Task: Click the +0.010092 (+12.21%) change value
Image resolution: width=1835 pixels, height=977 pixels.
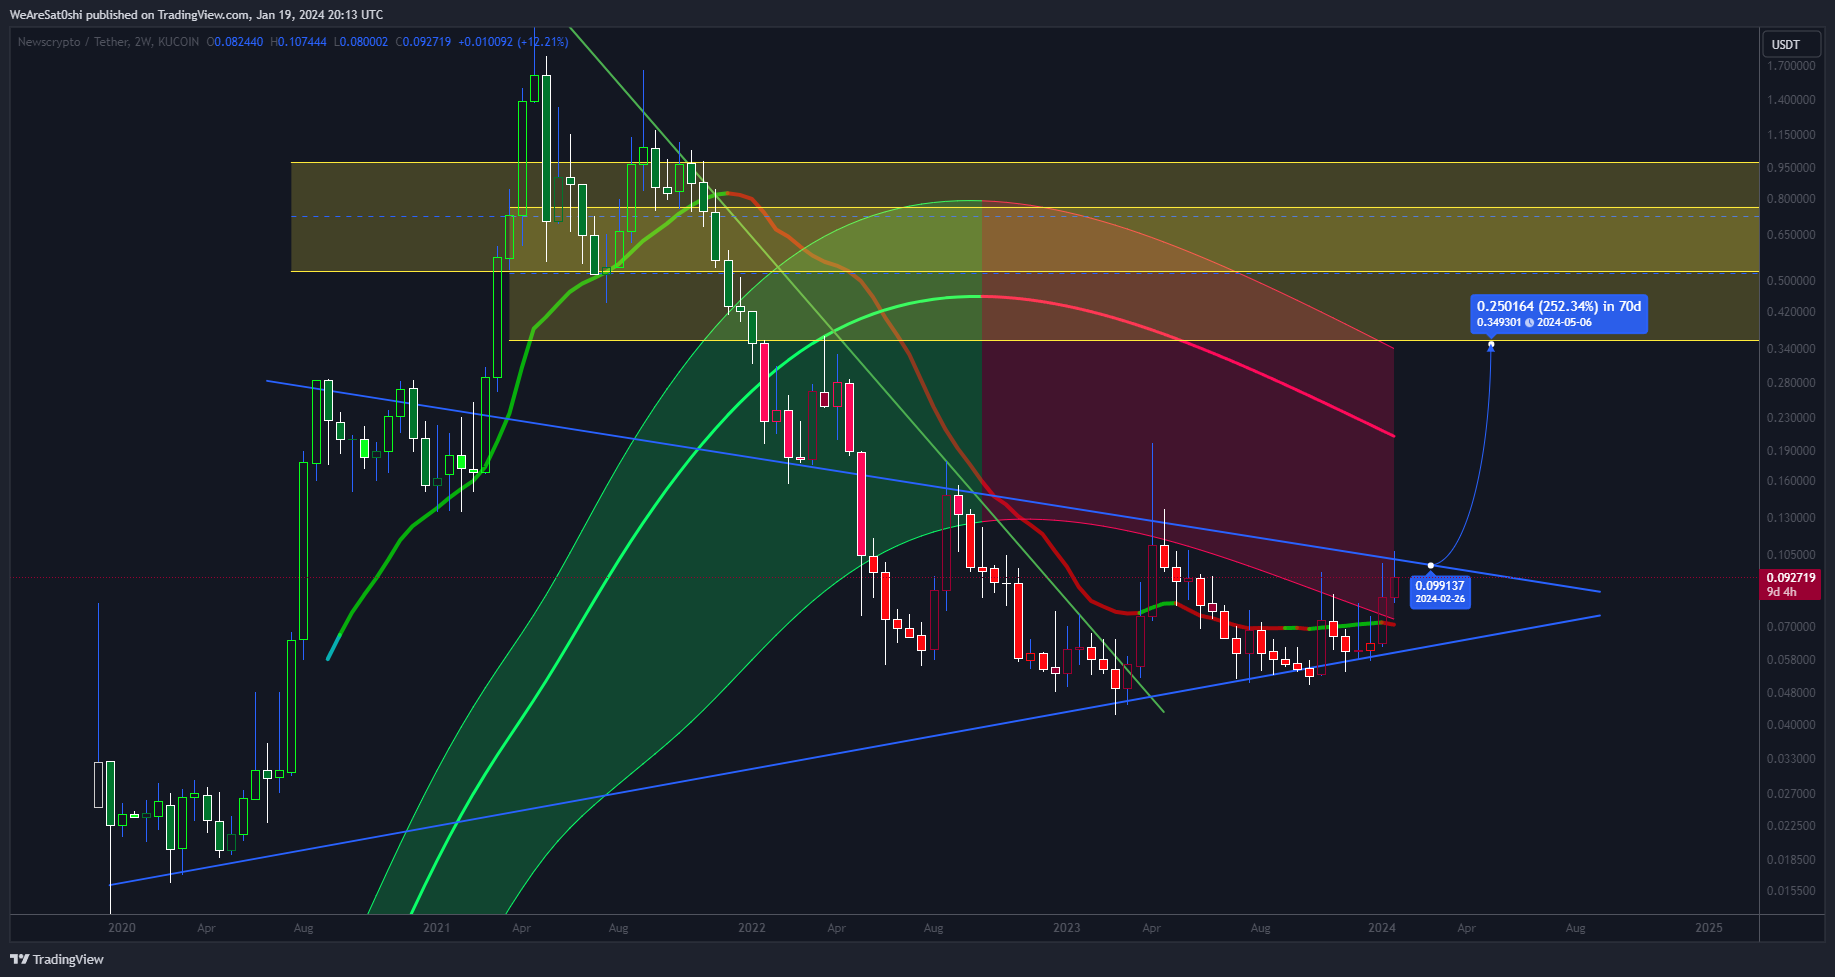Action: click(x=513, y=42)
